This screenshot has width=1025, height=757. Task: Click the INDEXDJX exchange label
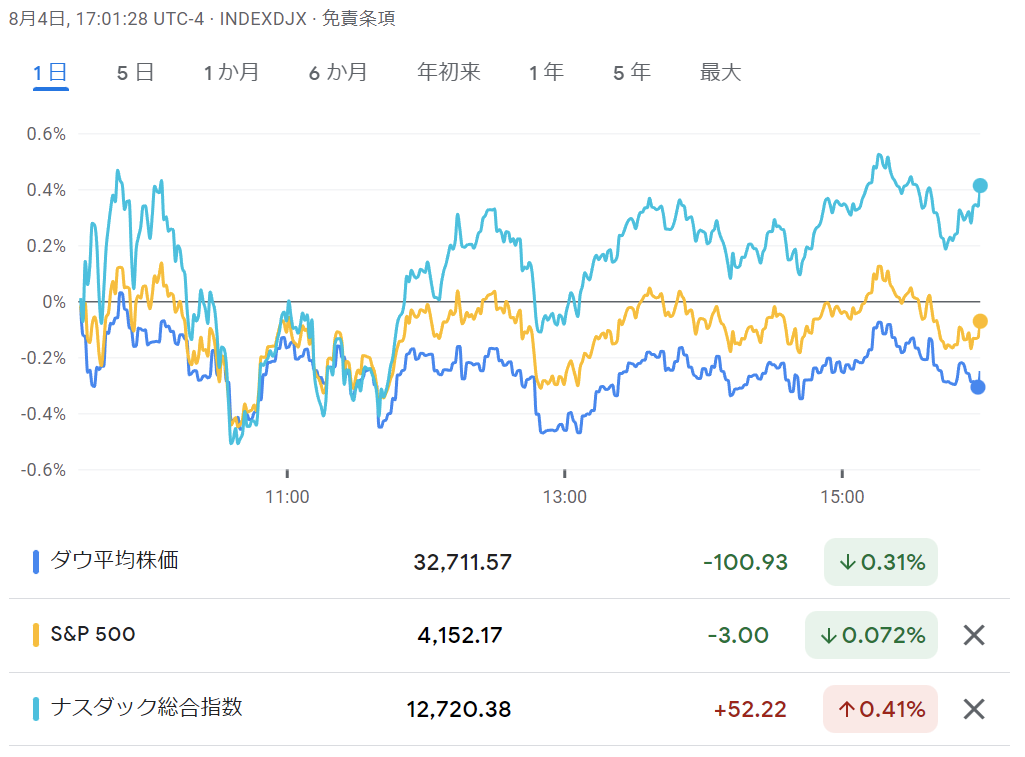pos(263,18)
